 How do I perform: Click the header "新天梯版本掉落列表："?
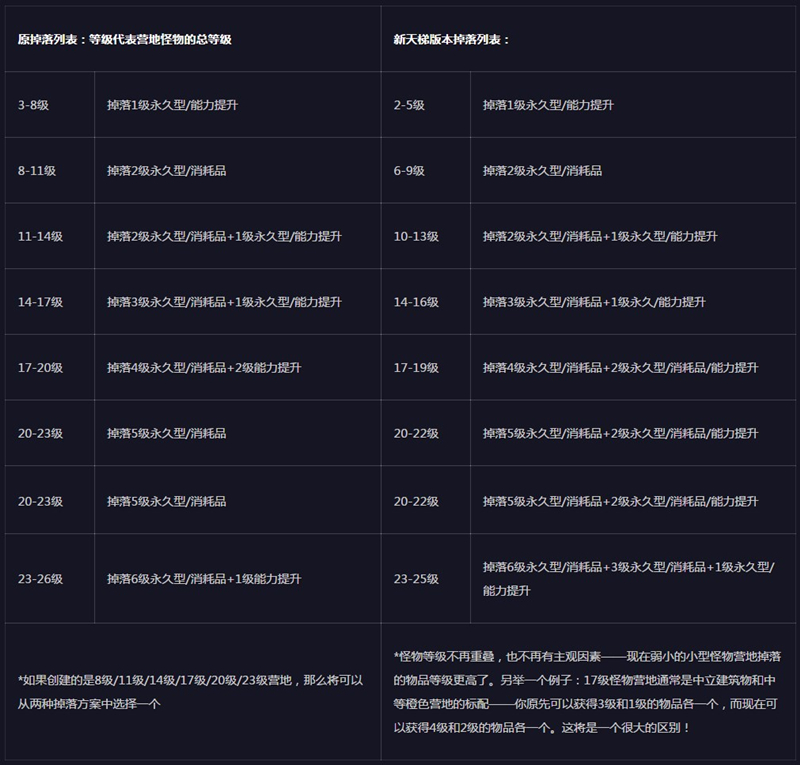452,40
